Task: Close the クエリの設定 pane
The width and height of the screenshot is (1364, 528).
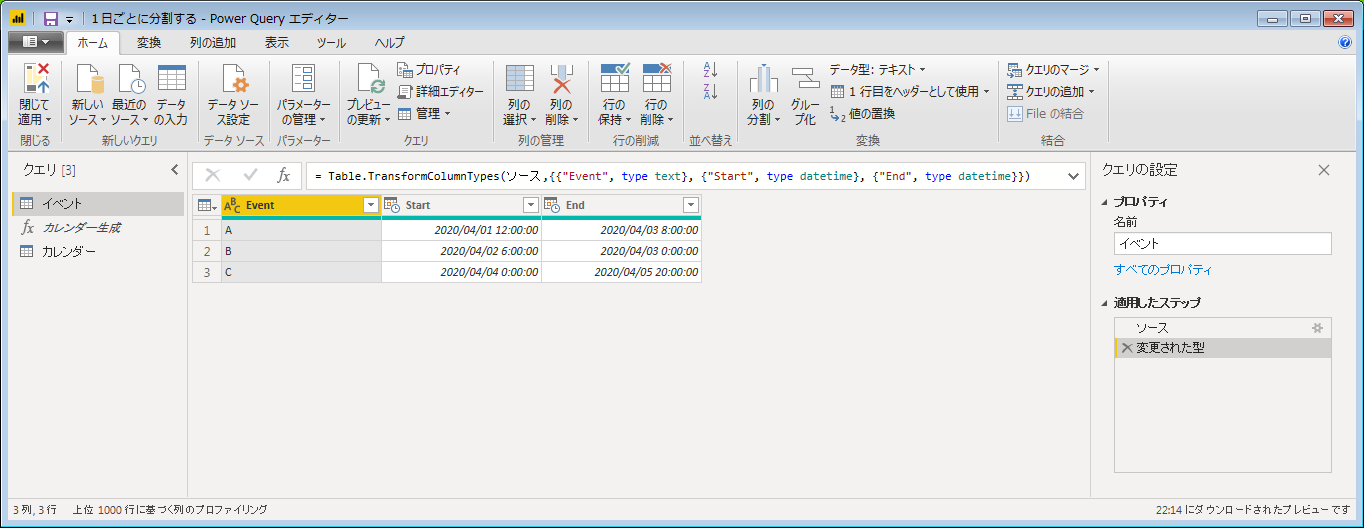Action: (1324, 170)
